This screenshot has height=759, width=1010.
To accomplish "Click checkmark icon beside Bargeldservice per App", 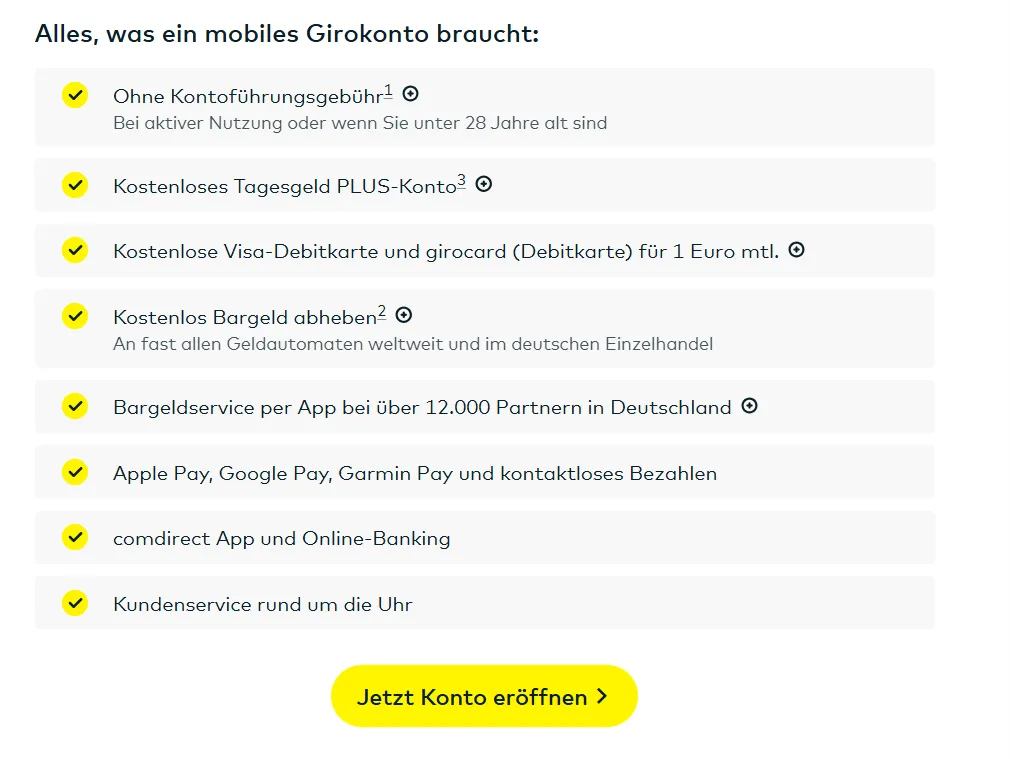I will point(75,406).
